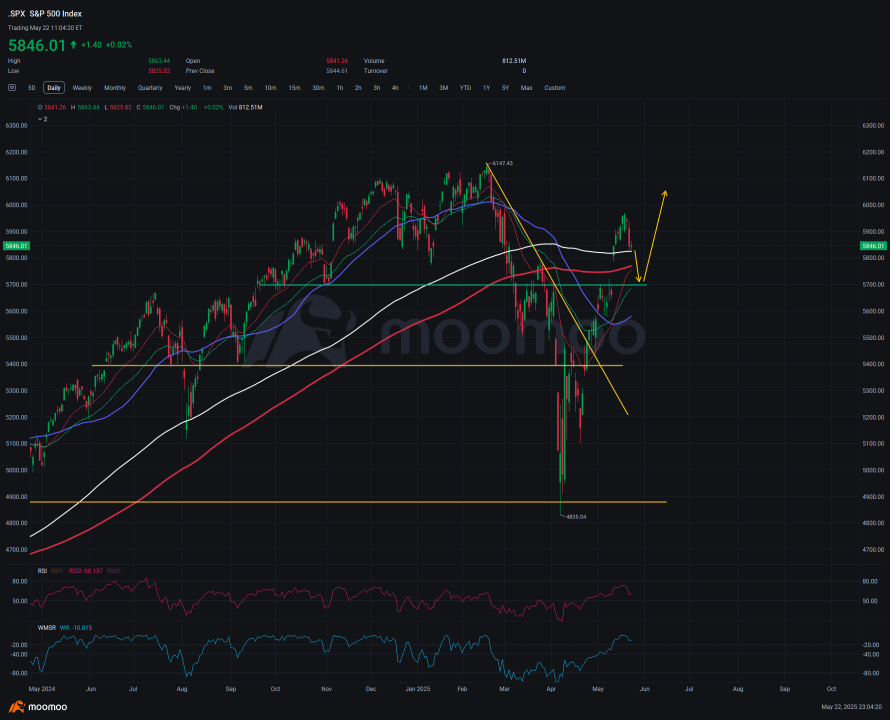Set the chart range to YTD
Viewport: 890px width, 720px height.
tap(465, 88)
